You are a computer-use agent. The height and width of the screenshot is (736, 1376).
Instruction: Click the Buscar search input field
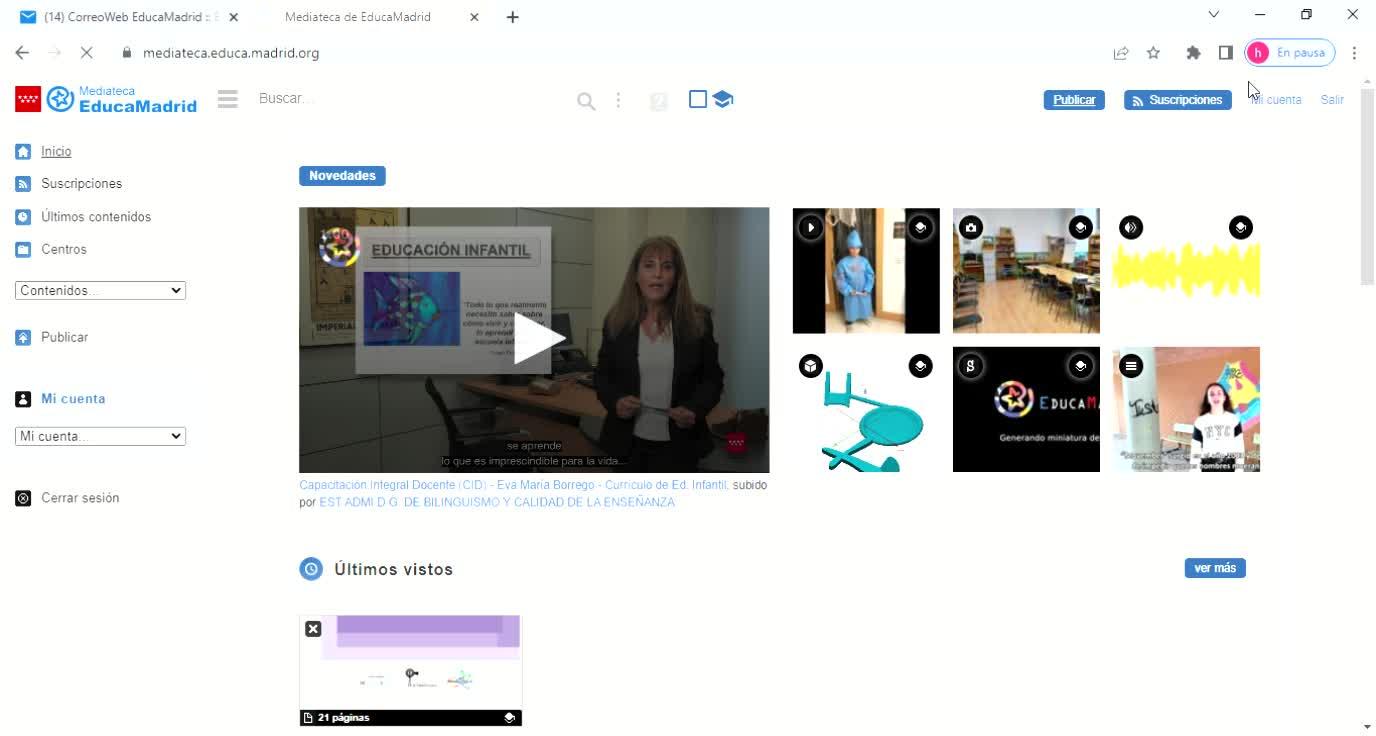pos(410,99)
